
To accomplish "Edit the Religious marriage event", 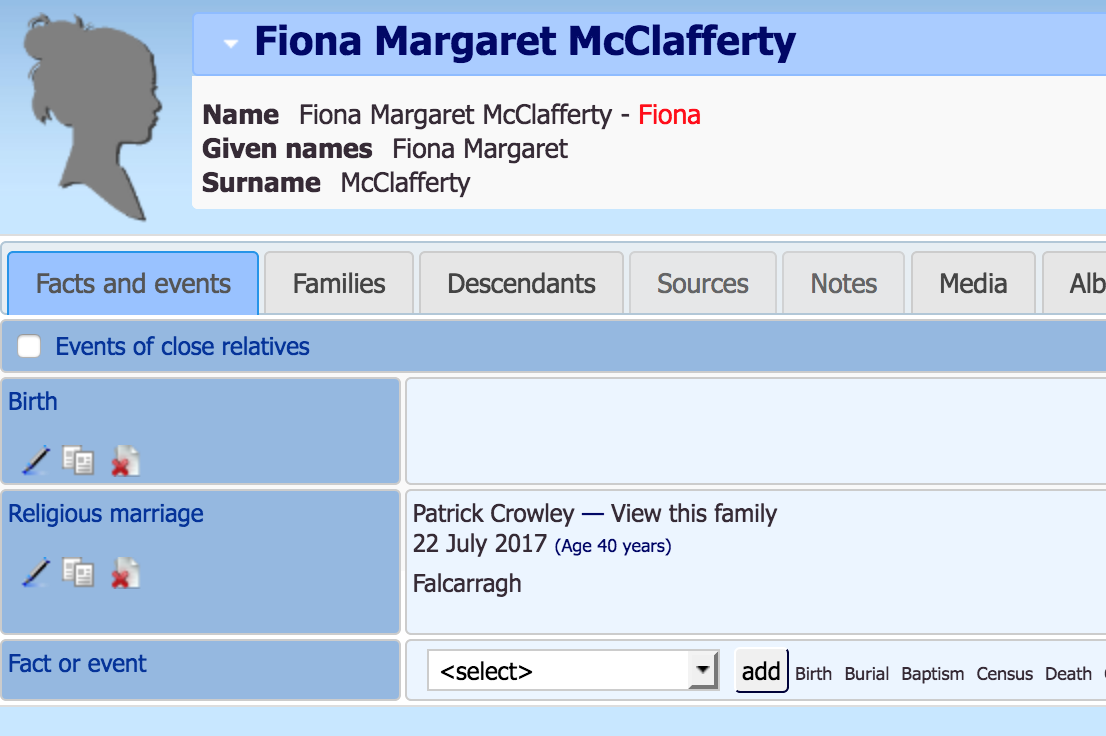I will click(x=36, y=572).
